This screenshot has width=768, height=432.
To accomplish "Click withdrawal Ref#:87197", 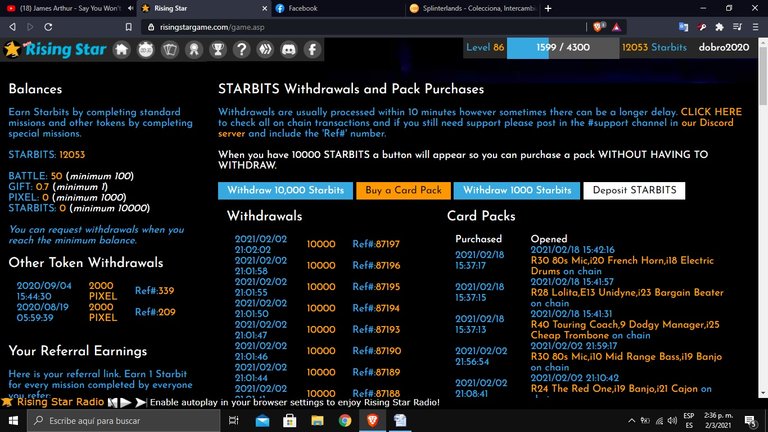I will click(x=376, y=244).
